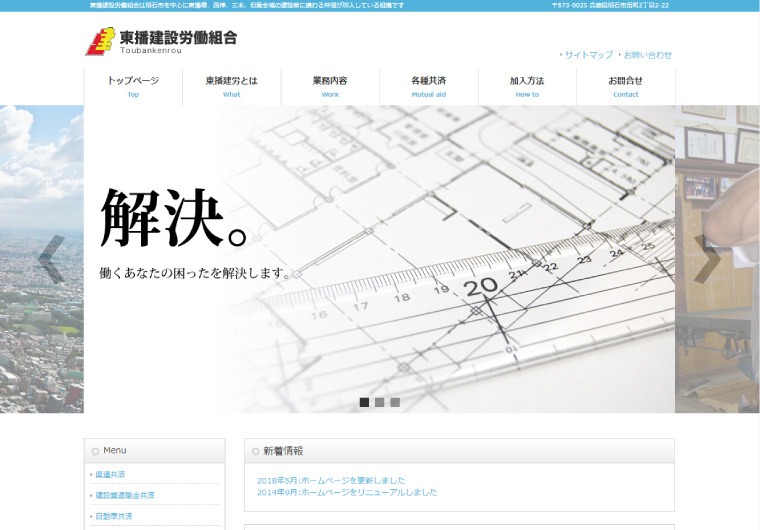Open トップページ (Top) navigation tab
Viewport: 760px width, 530px height.
pyautogui.click(x=133, y=86)
